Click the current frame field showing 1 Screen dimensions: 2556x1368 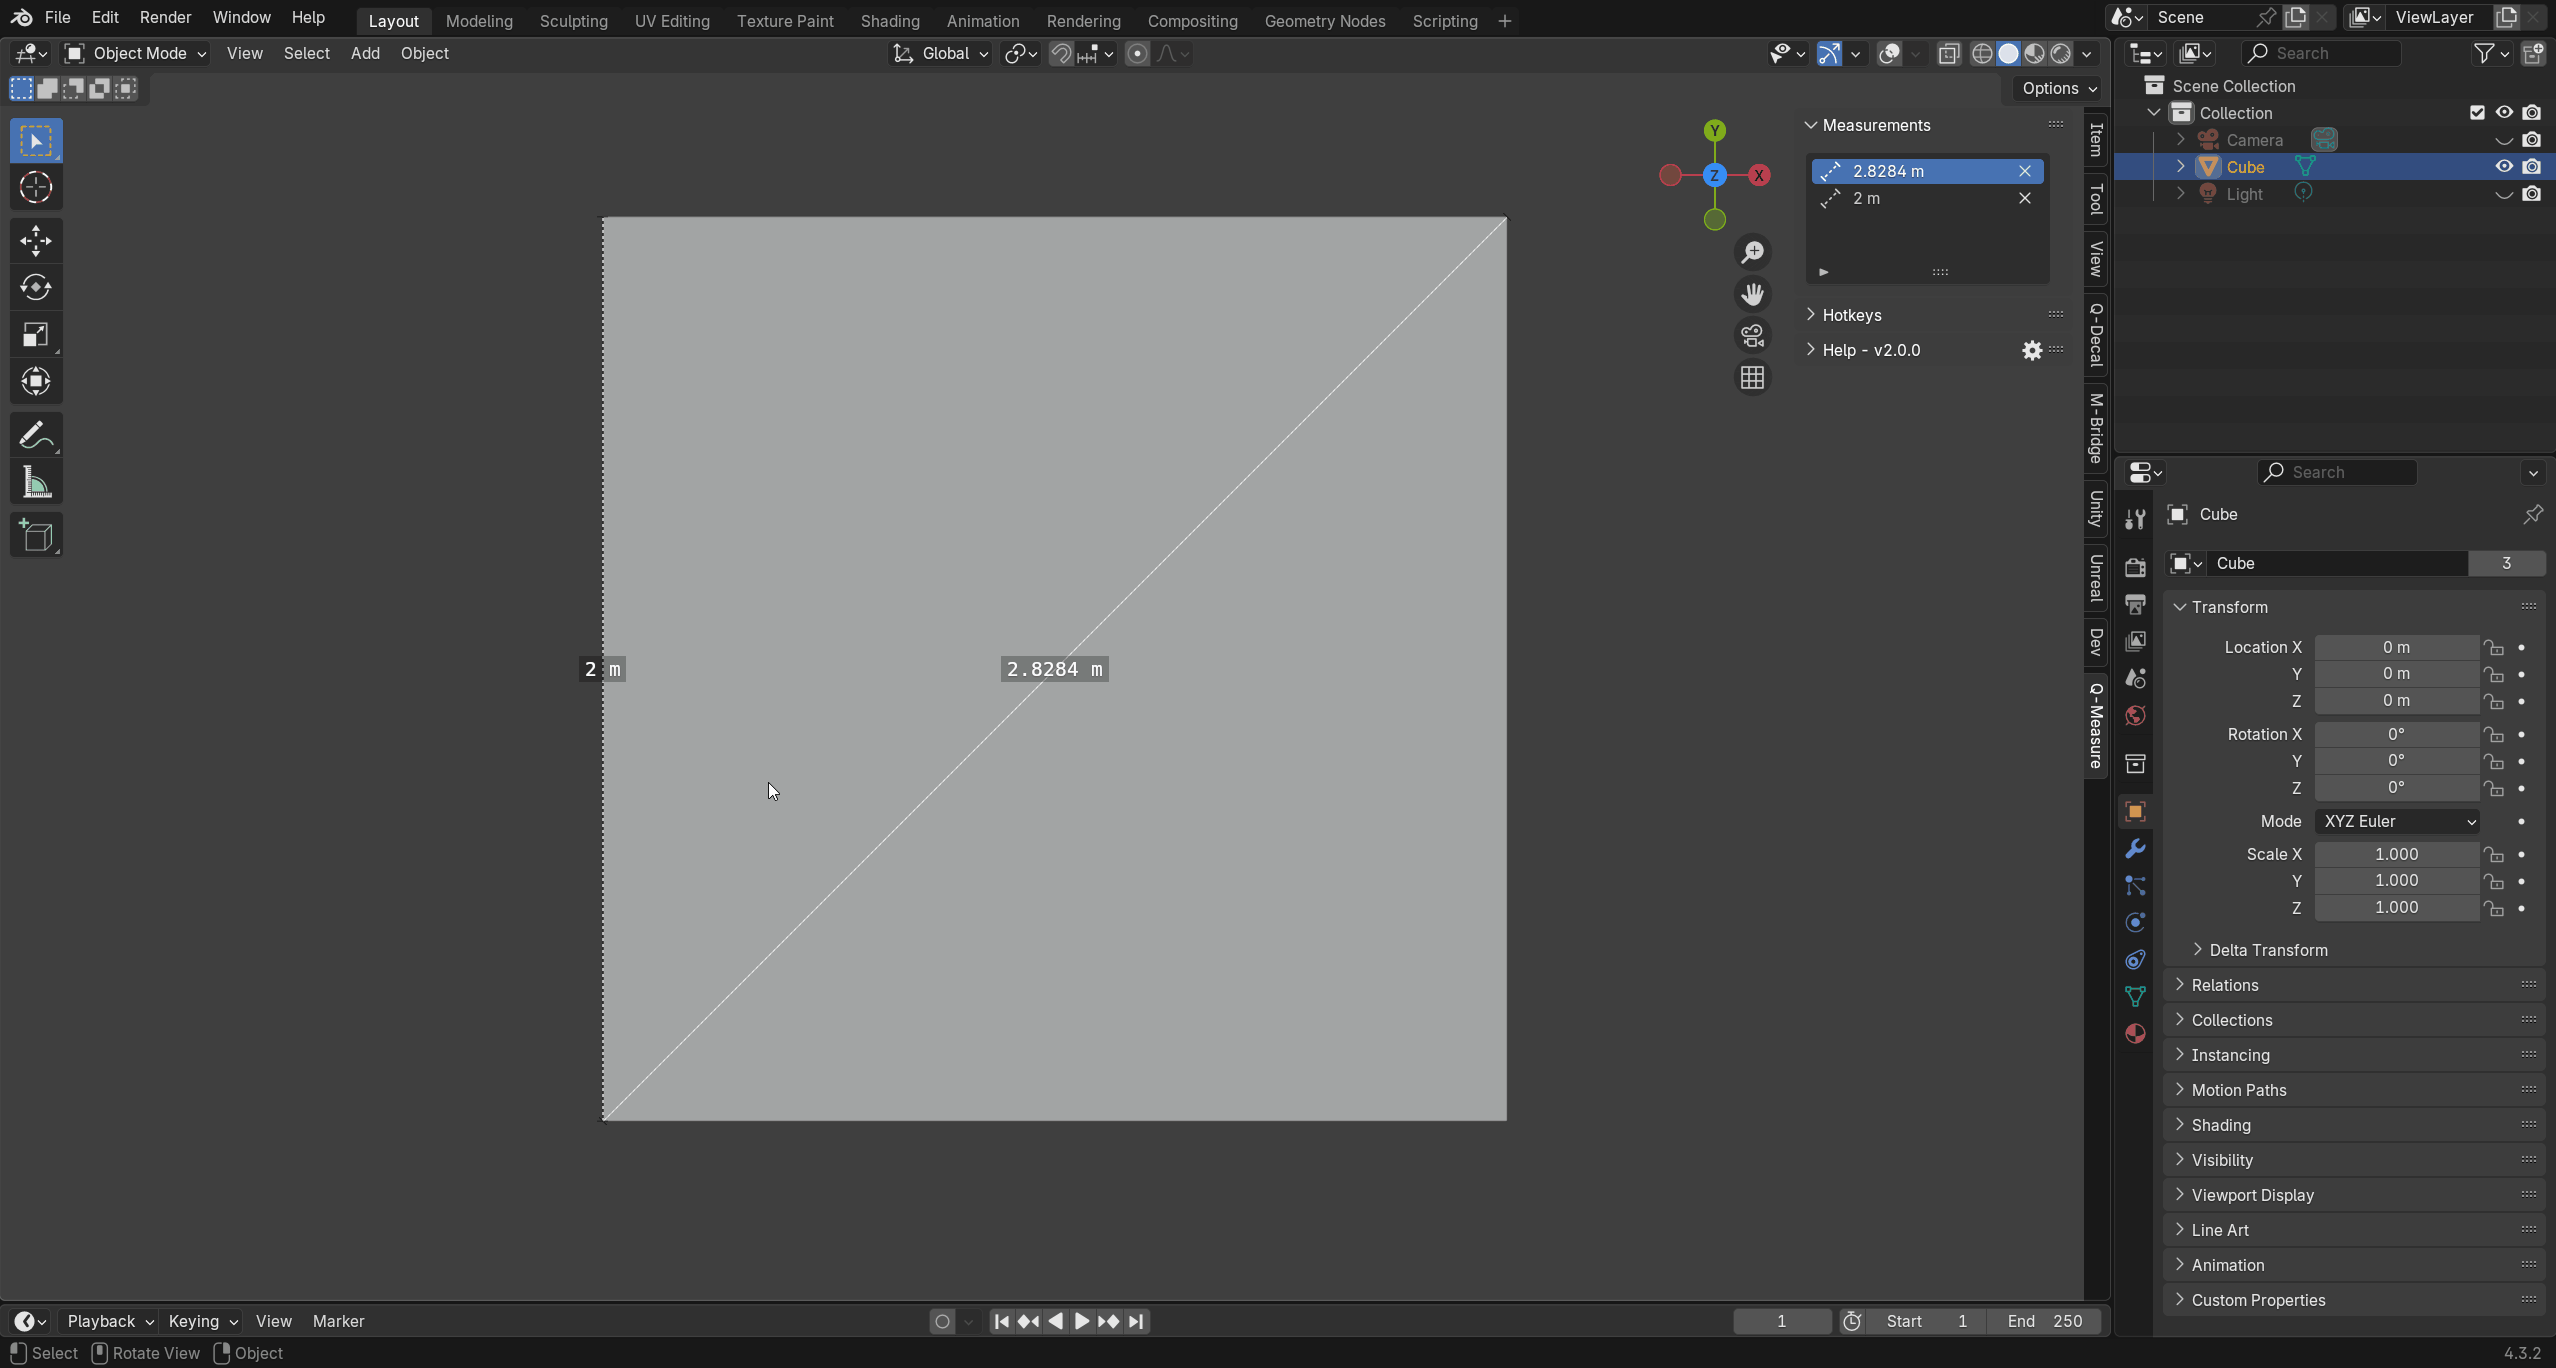(1781, 1321)
